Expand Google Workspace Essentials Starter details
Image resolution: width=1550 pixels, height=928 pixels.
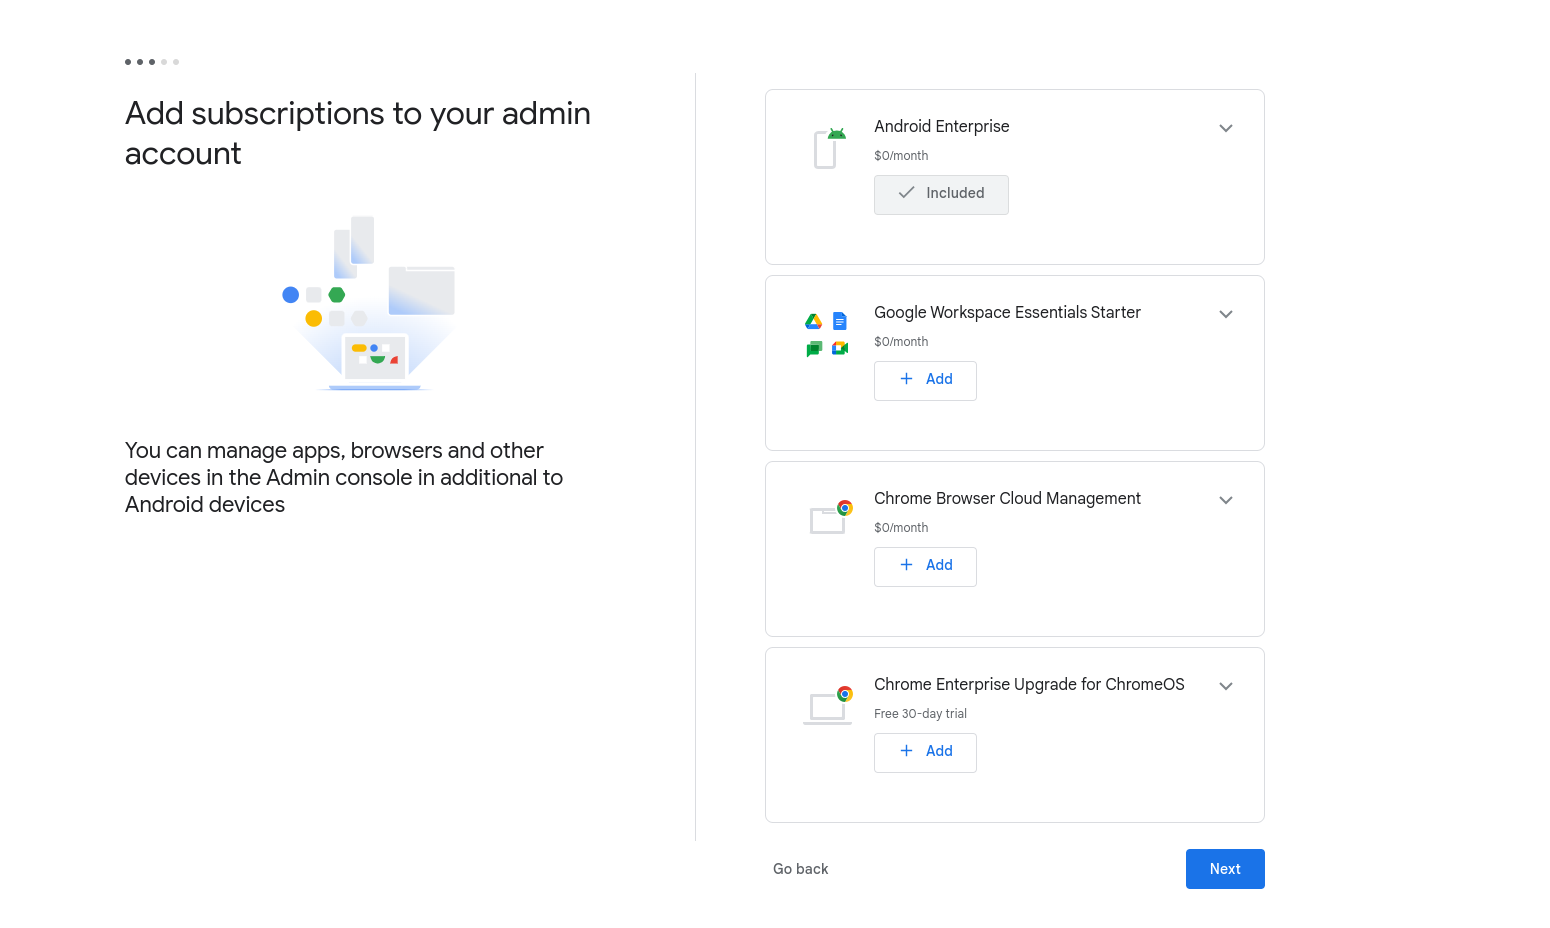pyautogui.click(x=1226, y=314)
